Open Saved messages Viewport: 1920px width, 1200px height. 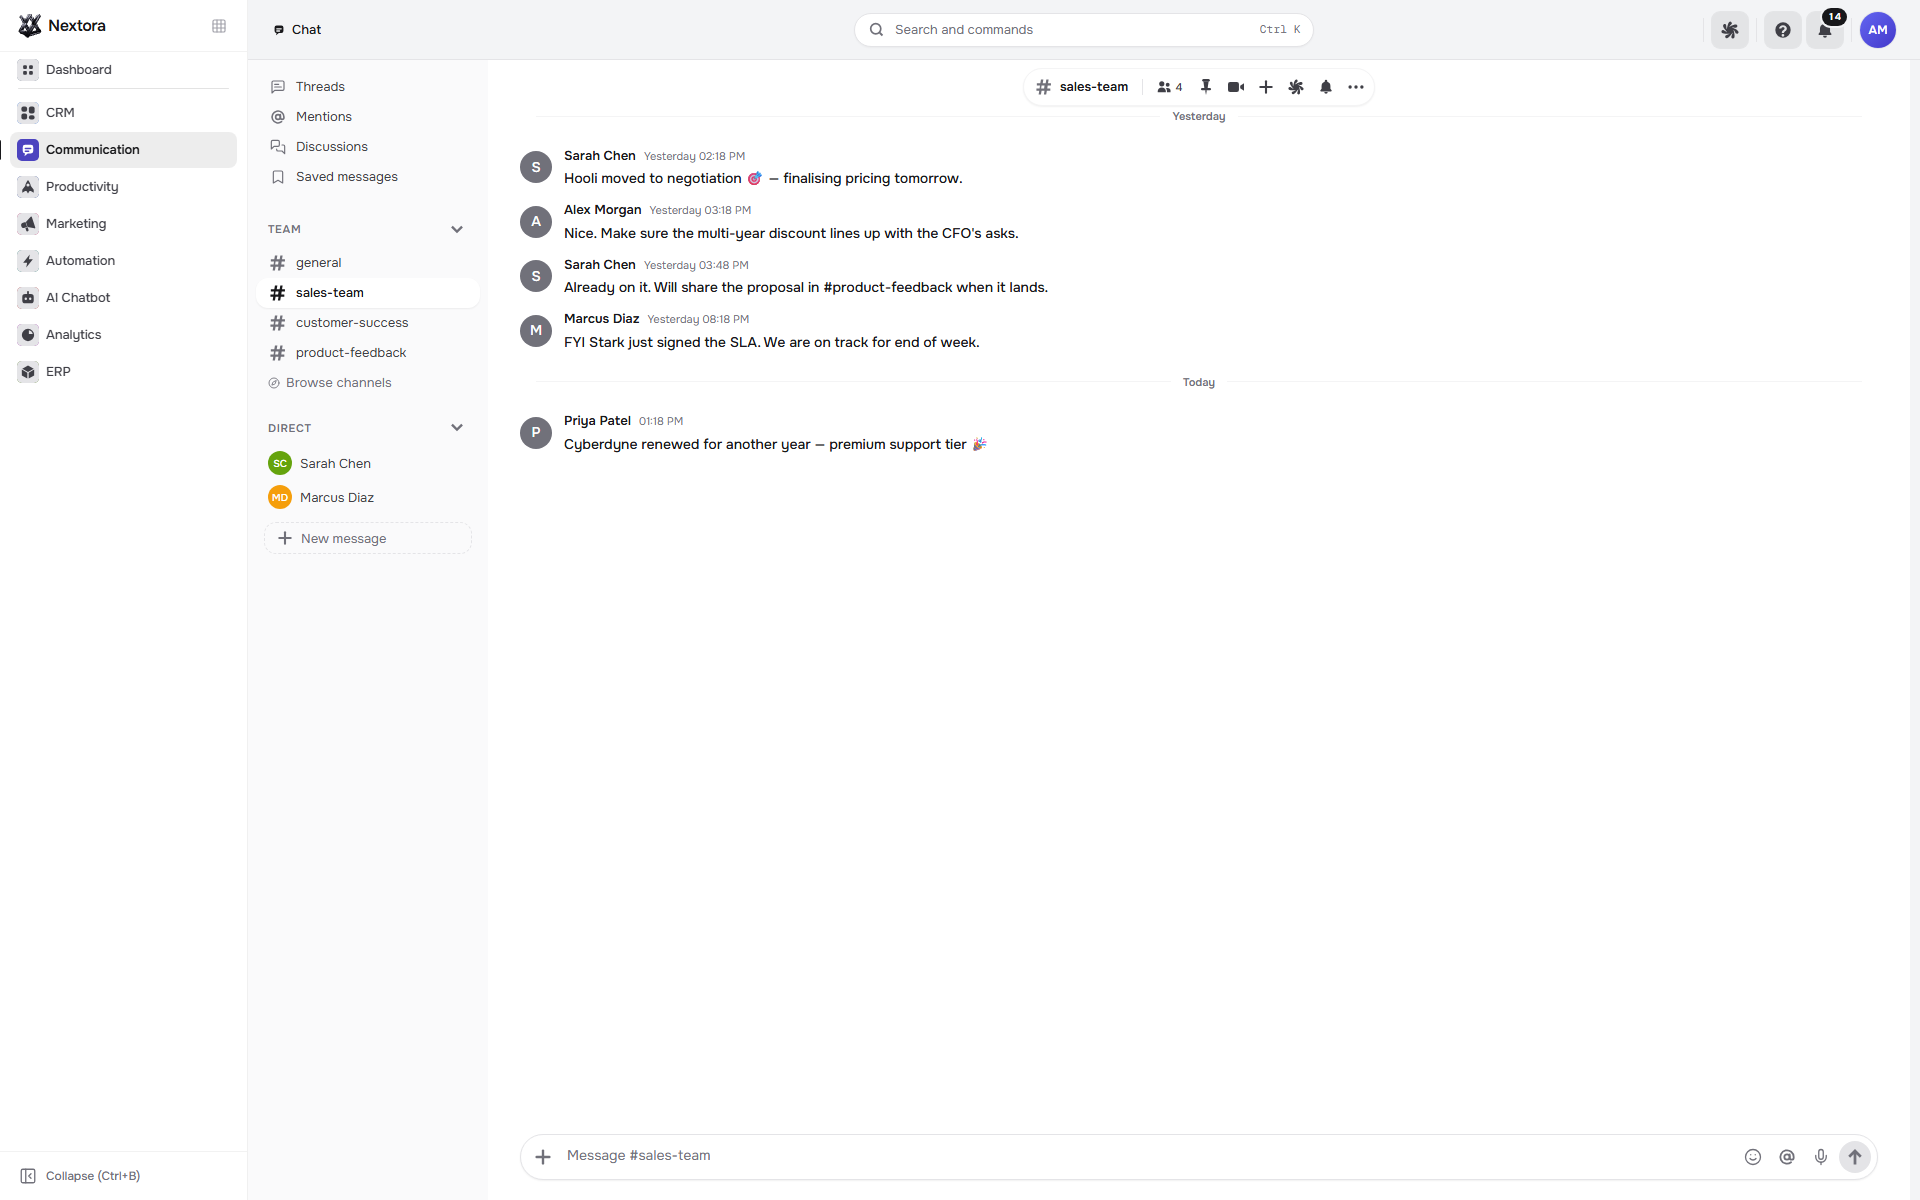coord(368,177)
